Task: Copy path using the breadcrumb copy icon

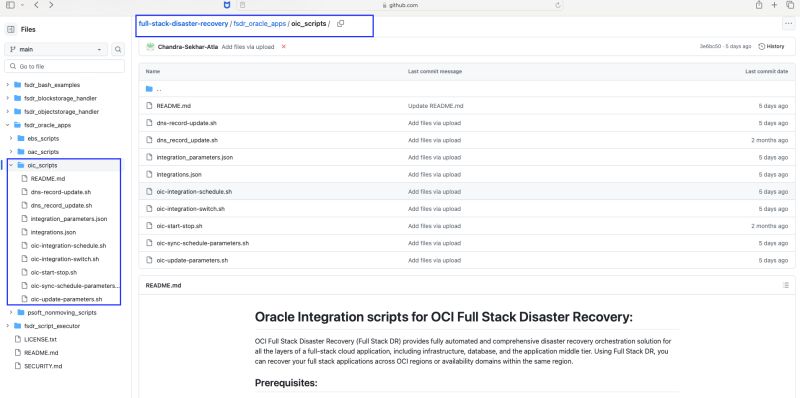Action: (341, 23)
